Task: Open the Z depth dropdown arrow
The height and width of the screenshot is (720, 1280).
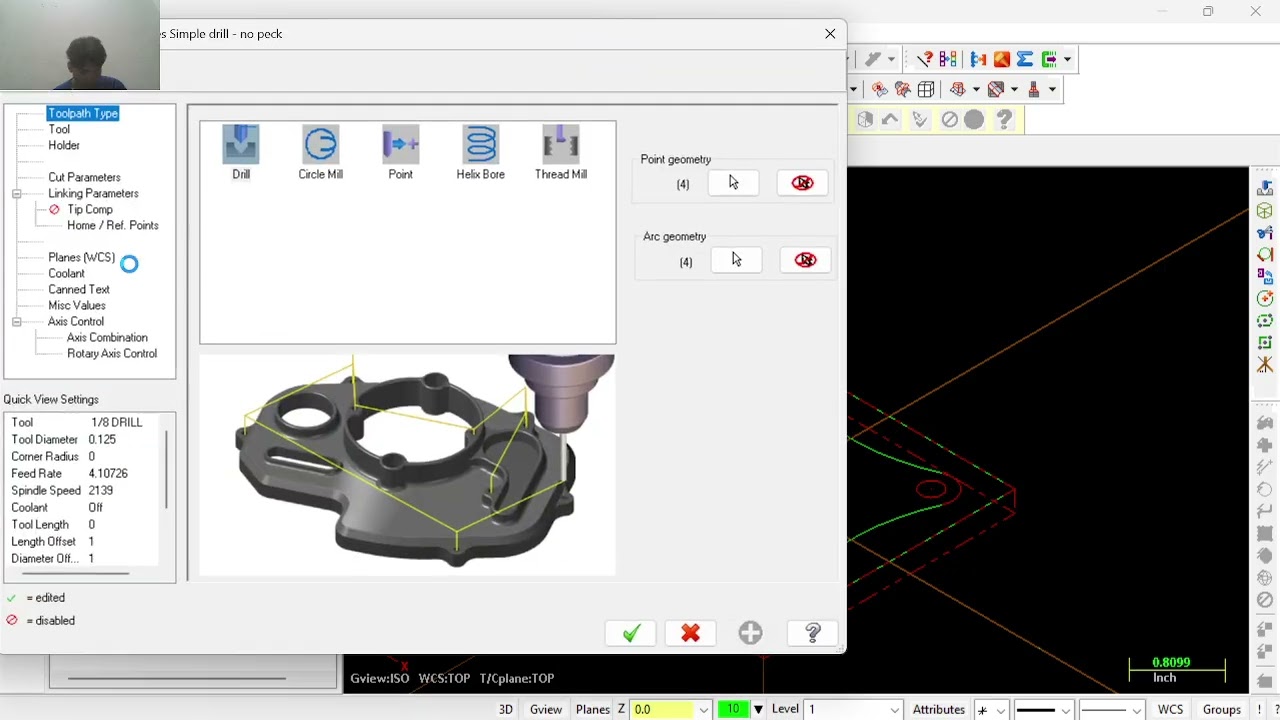Action: point(704,710)
